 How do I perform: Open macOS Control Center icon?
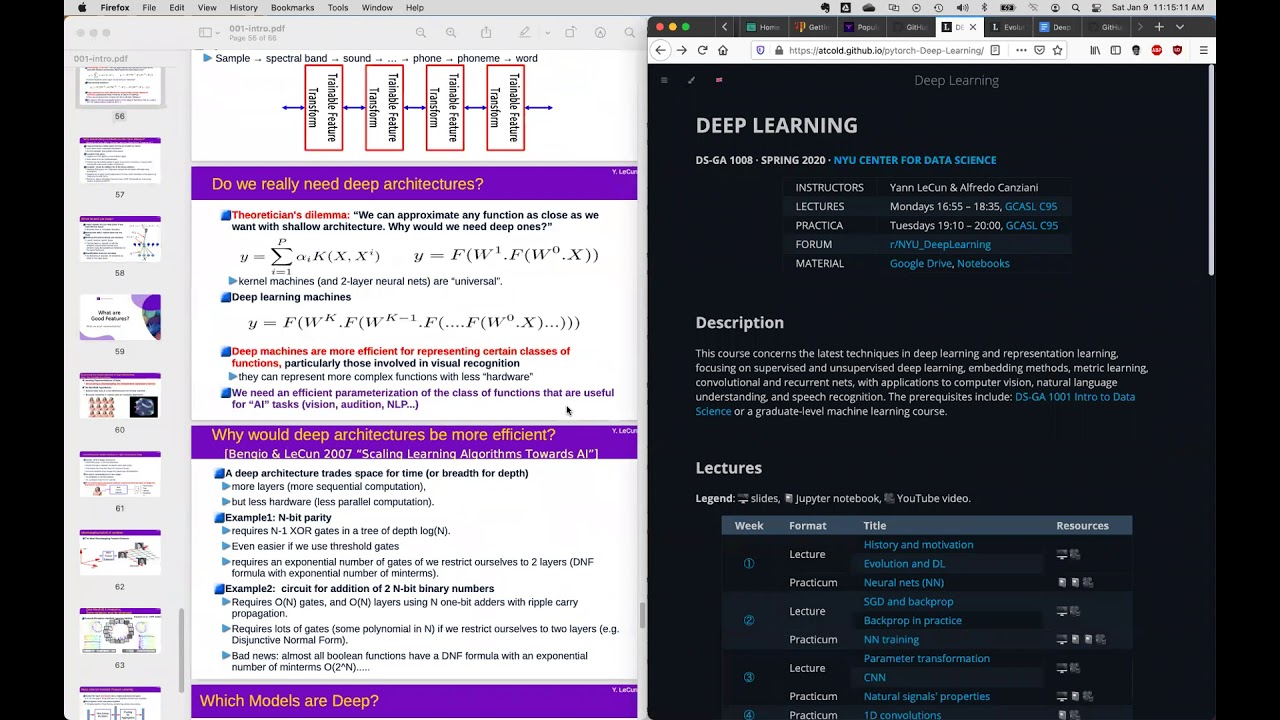1096,7
